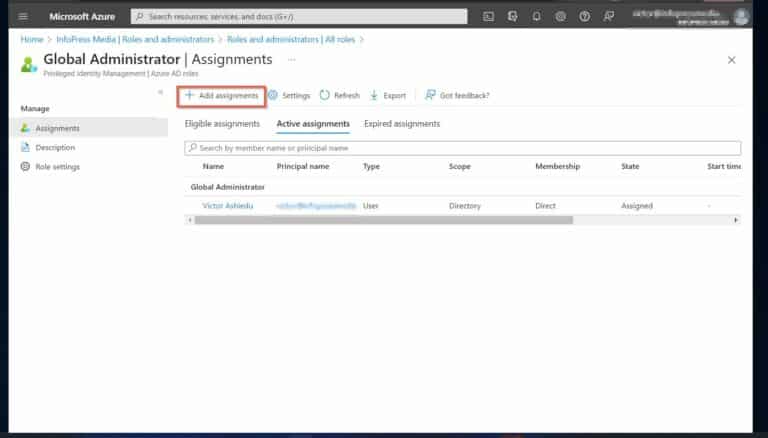Click the horizontal scrollbar thumb

[384, 220]
